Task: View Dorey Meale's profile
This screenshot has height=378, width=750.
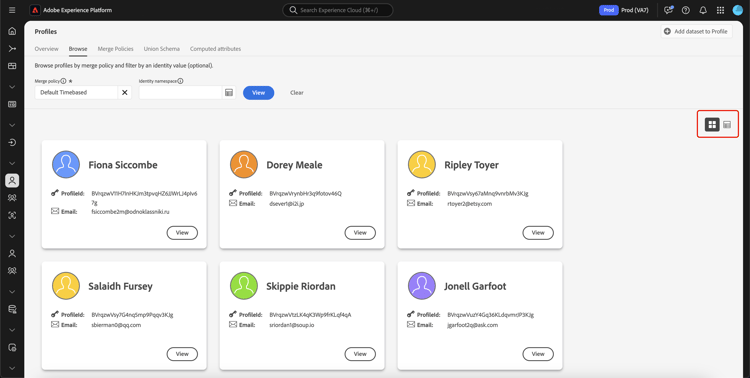Action: (360, 233)
